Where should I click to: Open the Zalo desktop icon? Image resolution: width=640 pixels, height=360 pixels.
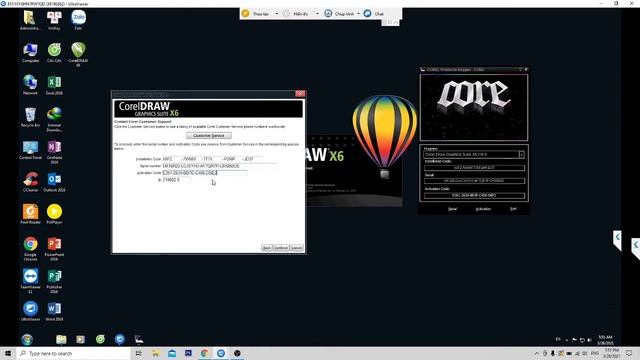pyautogui.click(x=78, y=20)
